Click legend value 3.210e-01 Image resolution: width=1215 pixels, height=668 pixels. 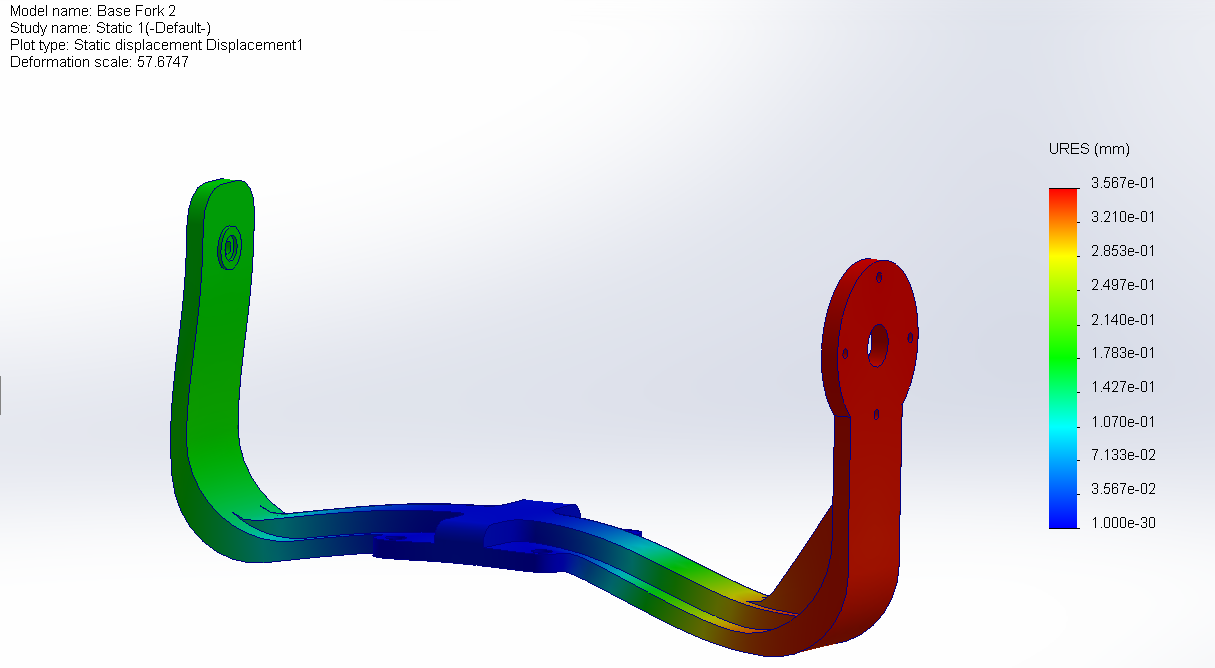coord(1124,217)
